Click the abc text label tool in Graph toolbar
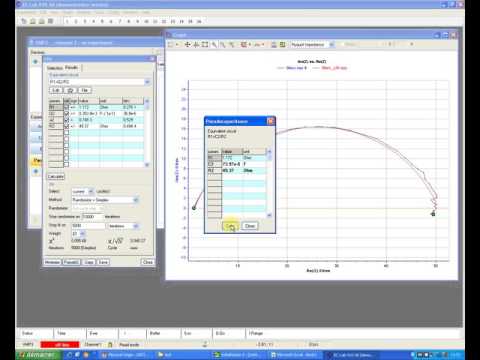 tap(257, 44)
